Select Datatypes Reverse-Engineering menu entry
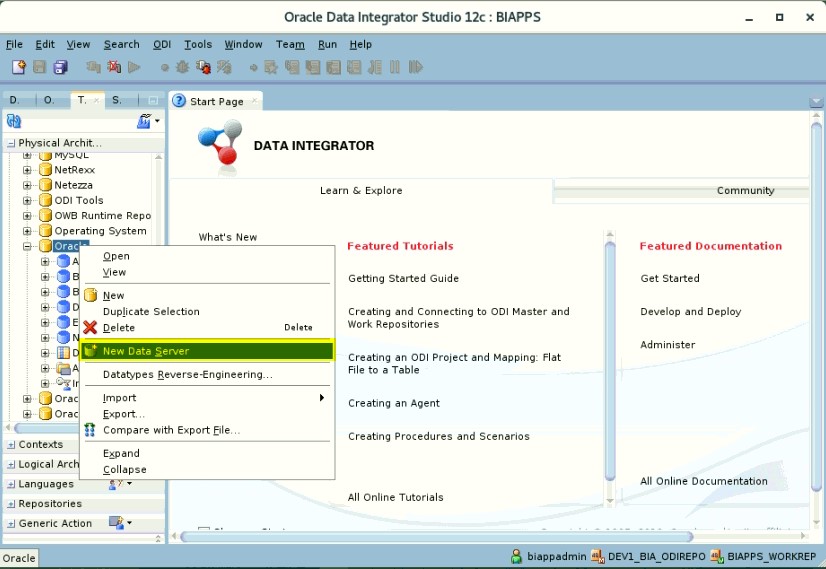This screenshot has height=569, width=826. (x=208, y=375)
